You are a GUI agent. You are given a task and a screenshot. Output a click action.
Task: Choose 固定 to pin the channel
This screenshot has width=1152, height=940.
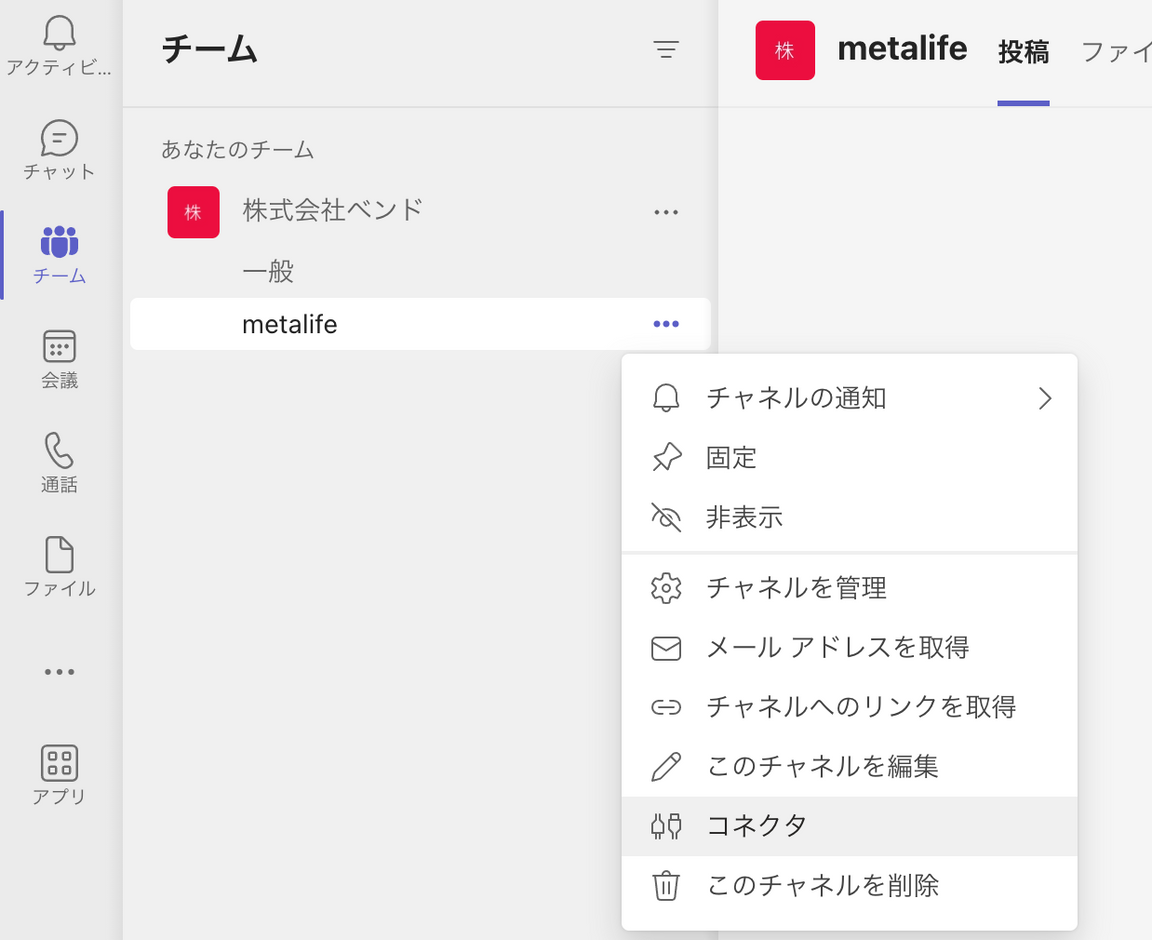849,457
